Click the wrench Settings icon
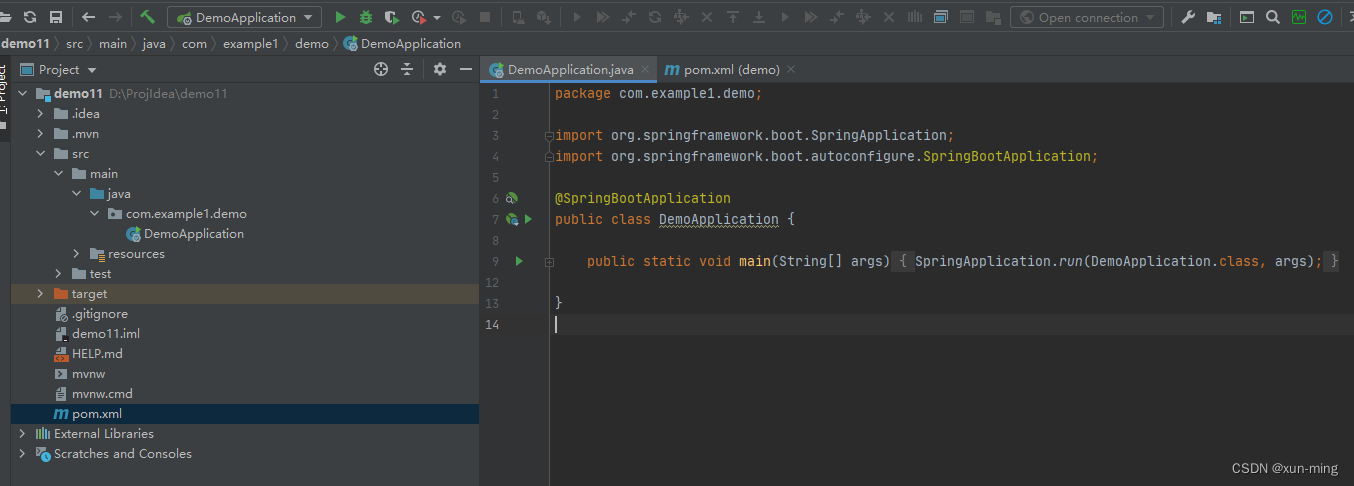The image size is (1354, 486). click(1189, 17)
